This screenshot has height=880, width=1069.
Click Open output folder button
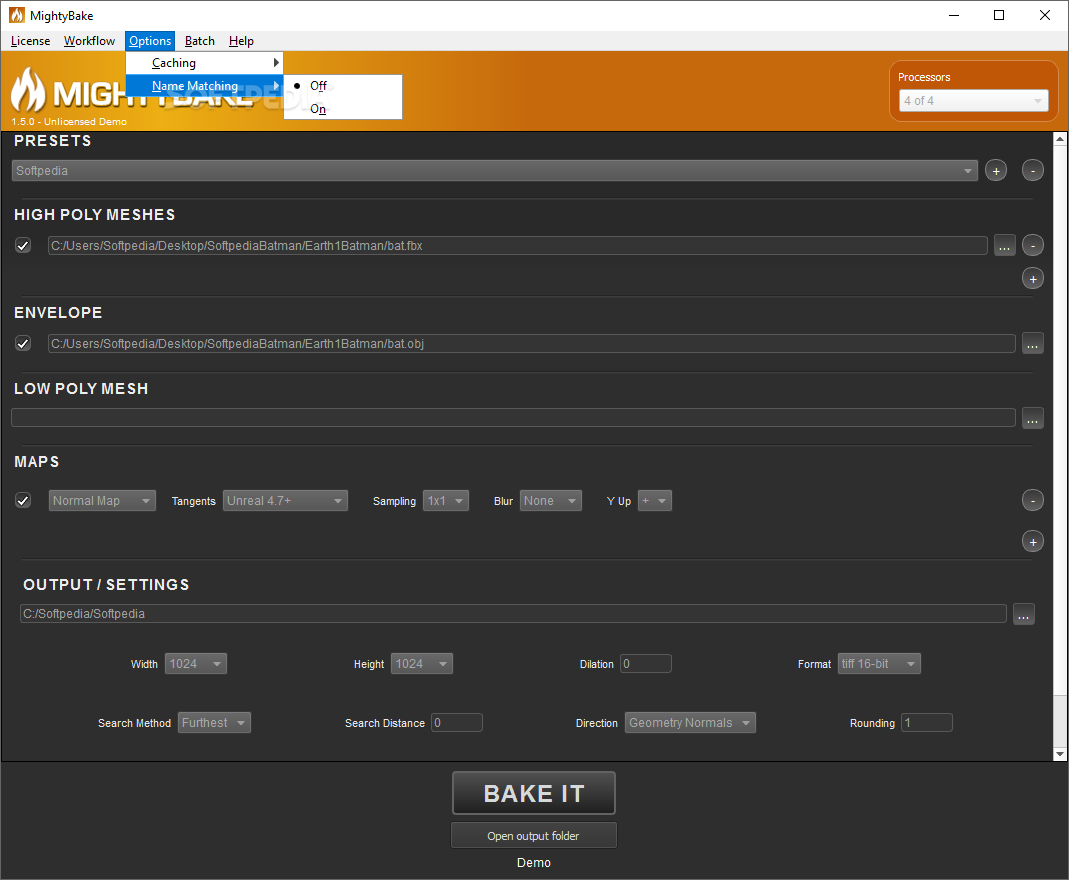click(x=534, y=836)
